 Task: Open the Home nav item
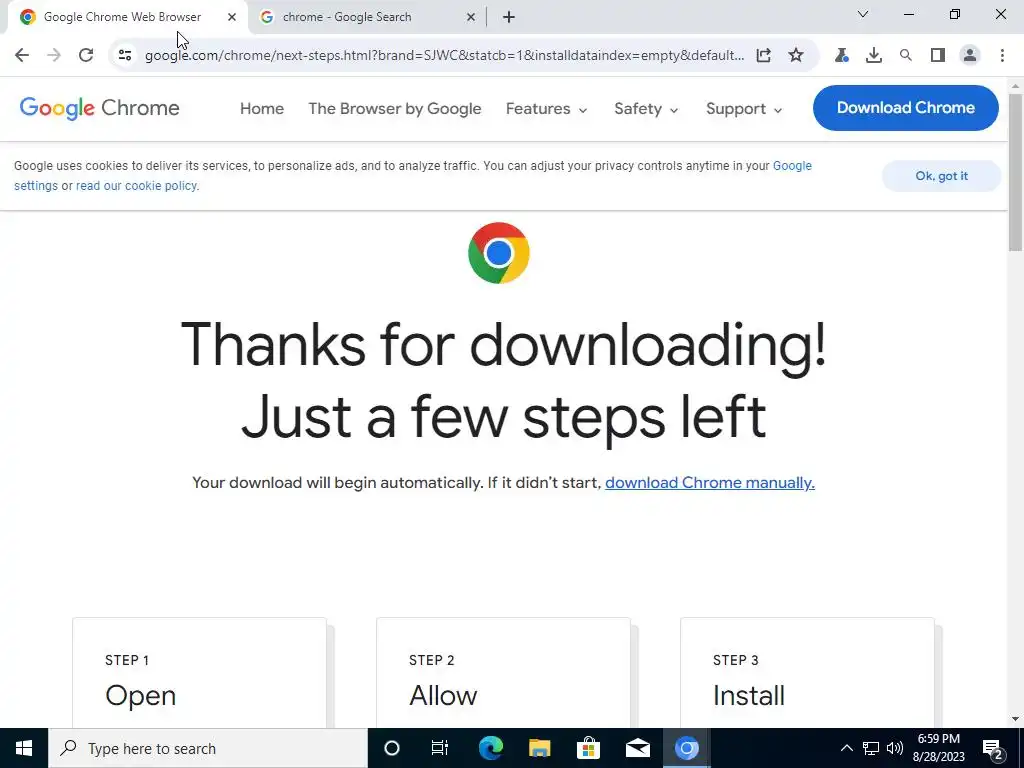(262, 108)
